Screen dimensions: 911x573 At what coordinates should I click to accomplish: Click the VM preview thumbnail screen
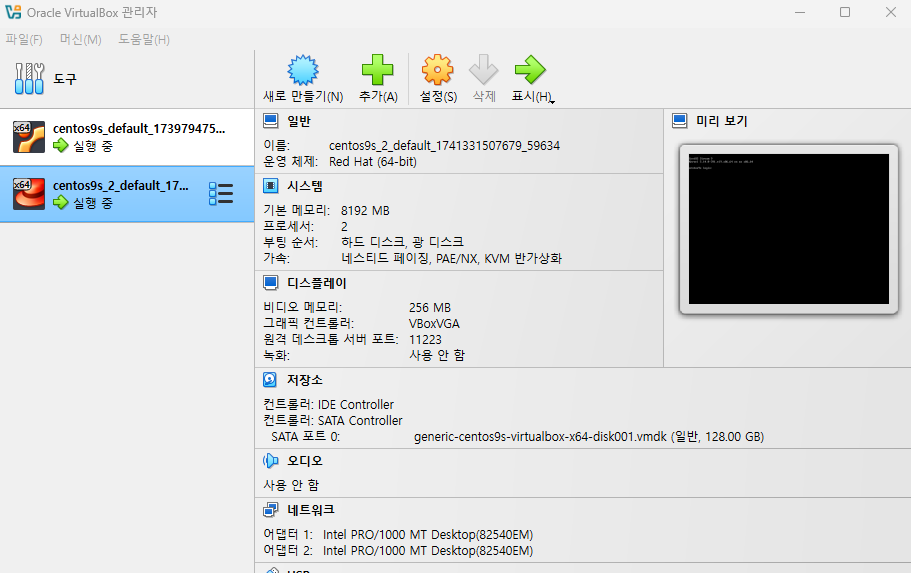pos(788,229)
